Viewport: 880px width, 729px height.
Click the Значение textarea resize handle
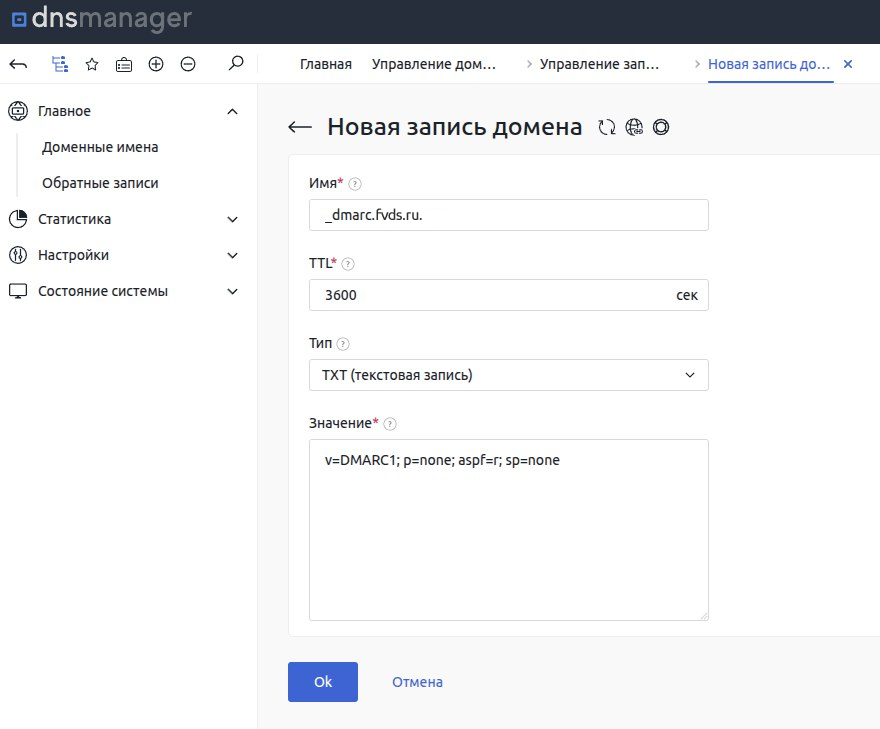tap(704, 616)
